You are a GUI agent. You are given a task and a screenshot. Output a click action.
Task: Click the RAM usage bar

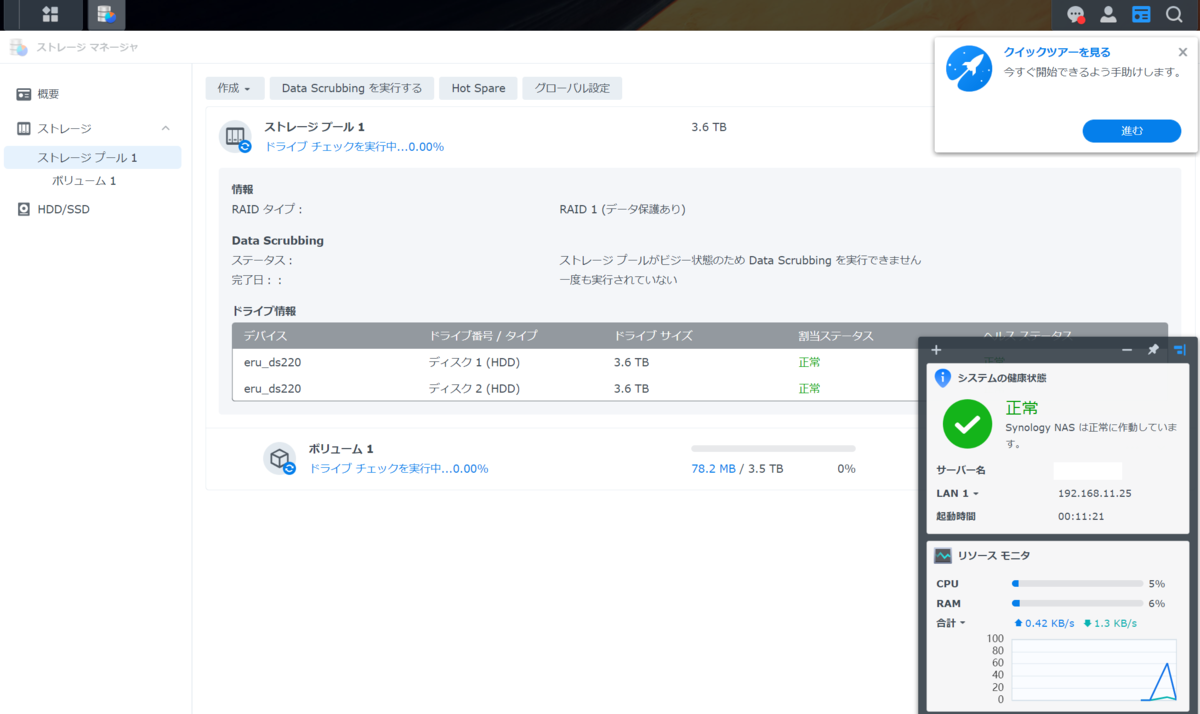(1077, 603)
